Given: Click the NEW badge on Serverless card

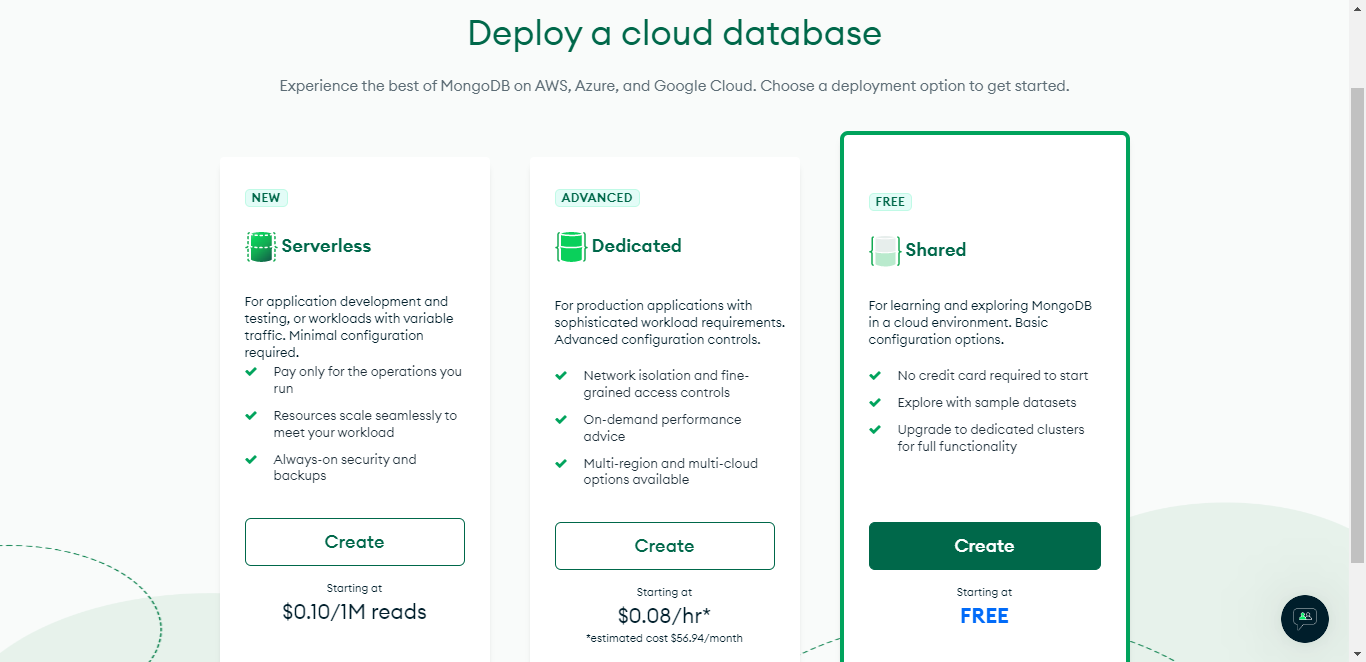Looking at the screenshot, I should 266,198.
